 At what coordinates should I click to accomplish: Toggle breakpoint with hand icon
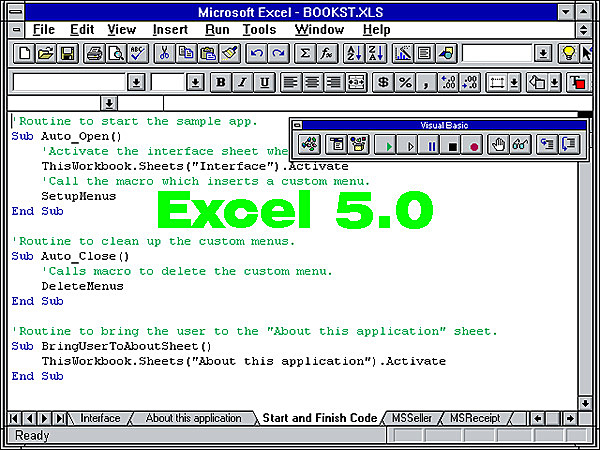pyautogui.click(x=499, y=145)
